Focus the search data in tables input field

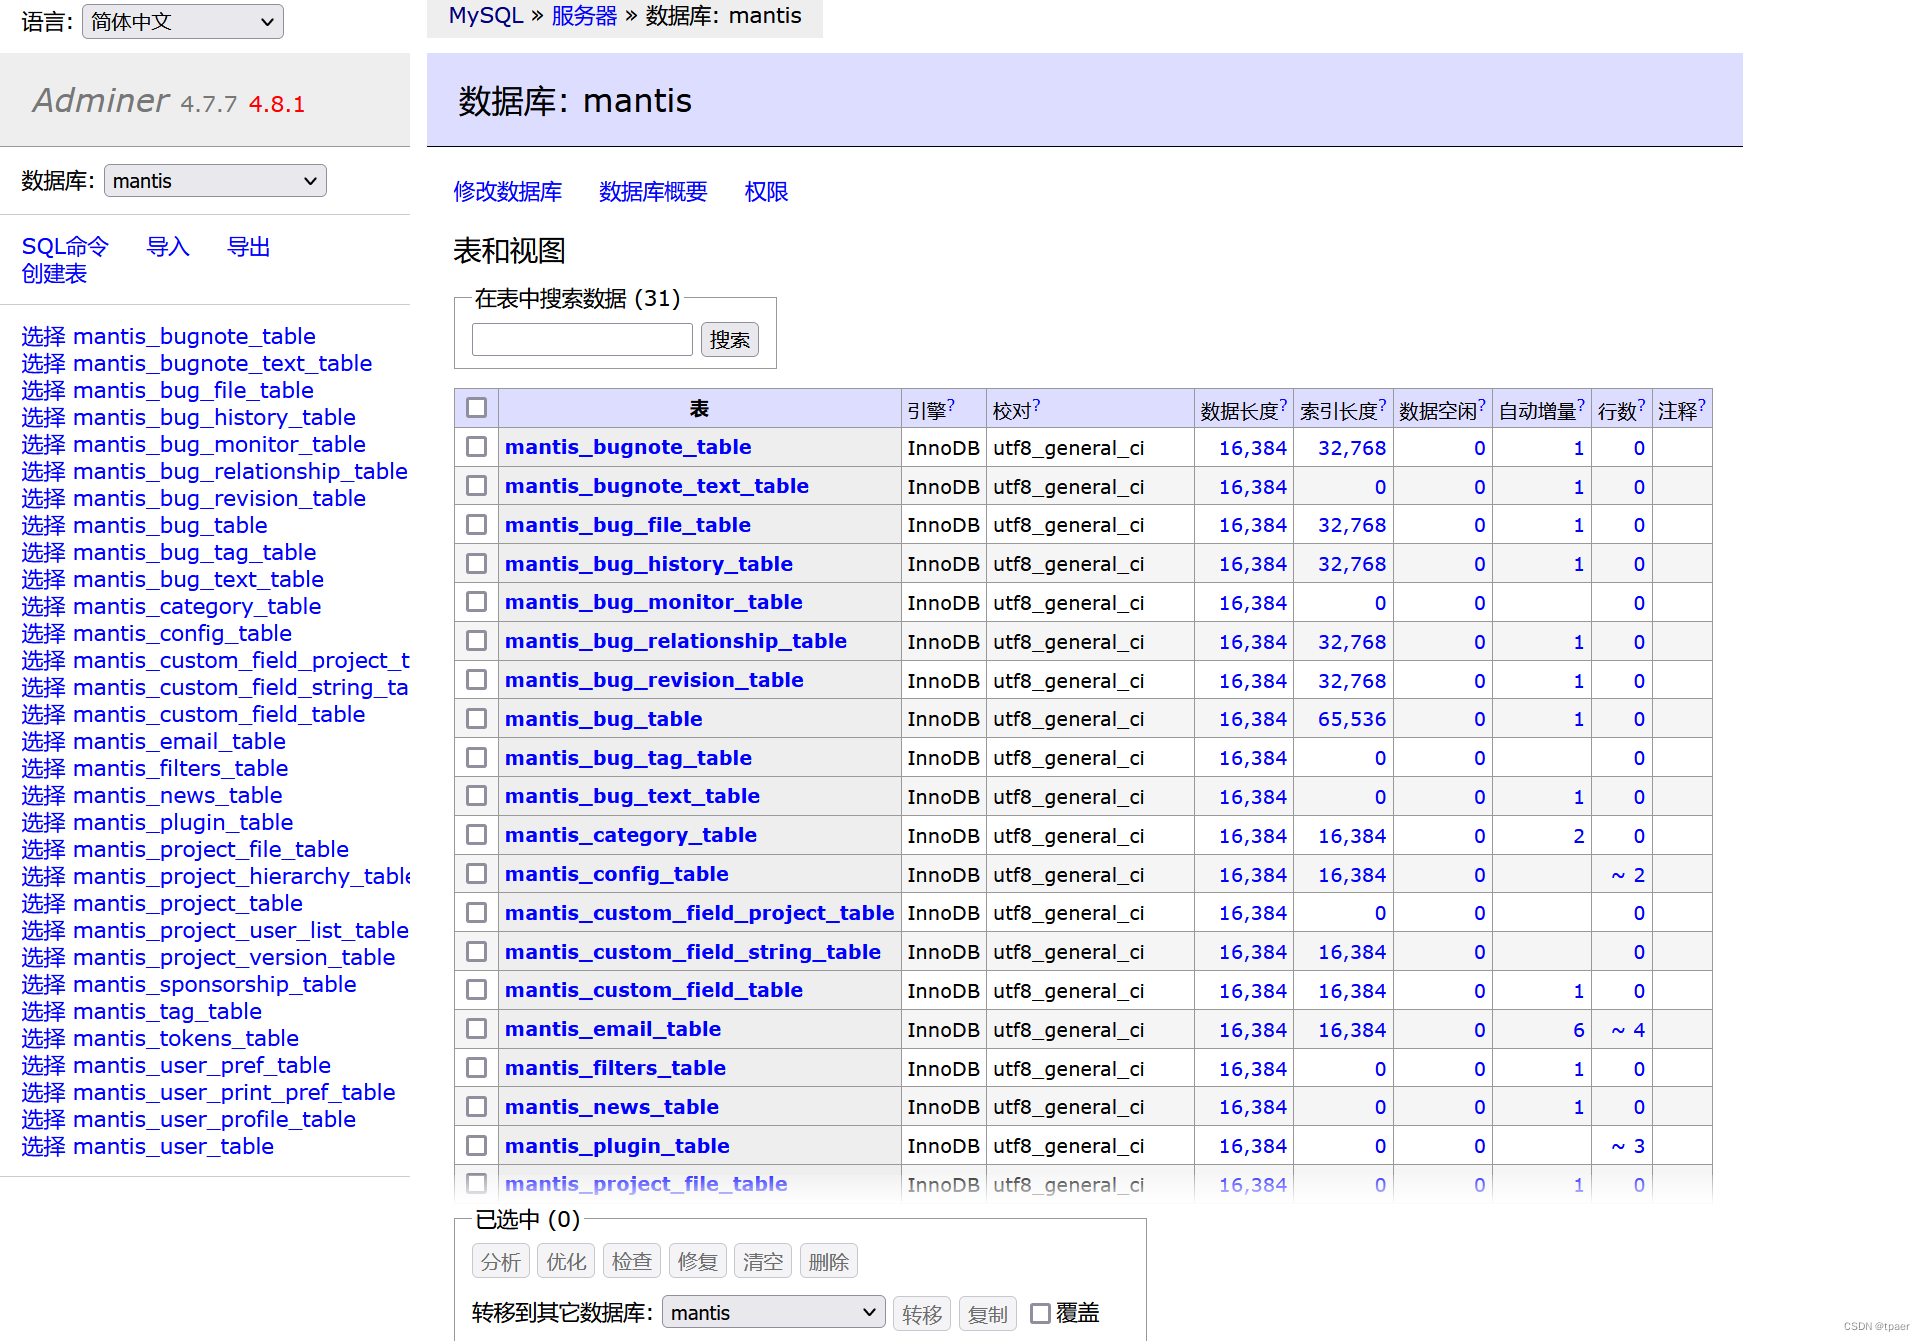pos(582,340)
